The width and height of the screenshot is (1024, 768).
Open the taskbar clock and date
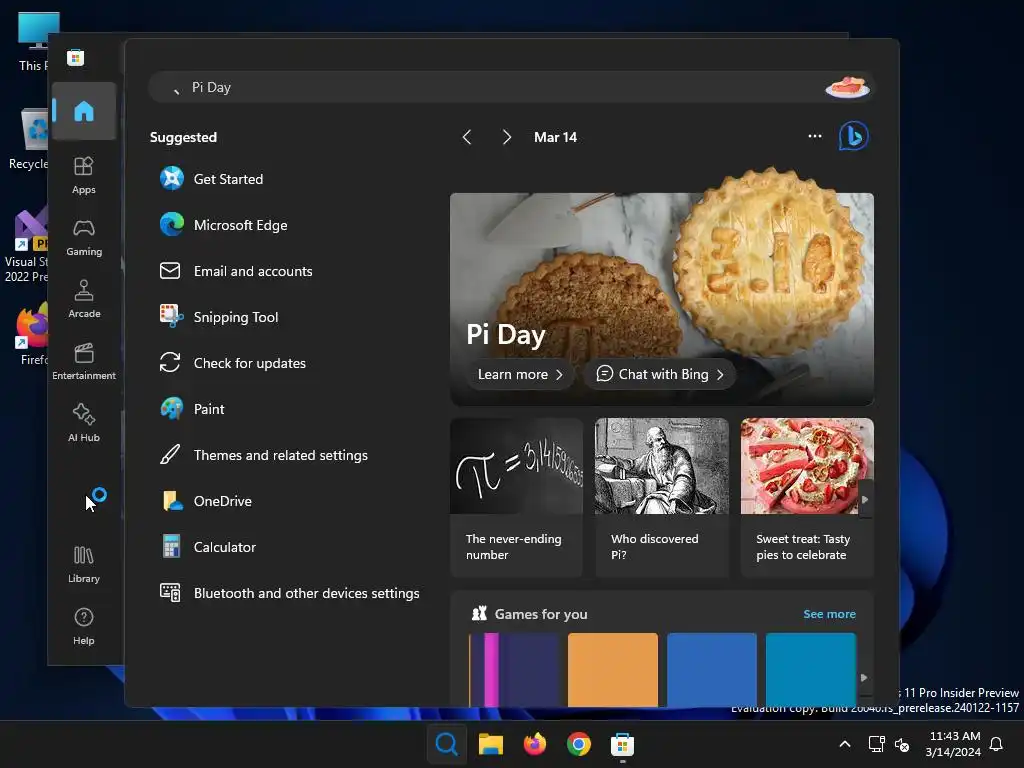coord(953,744)
